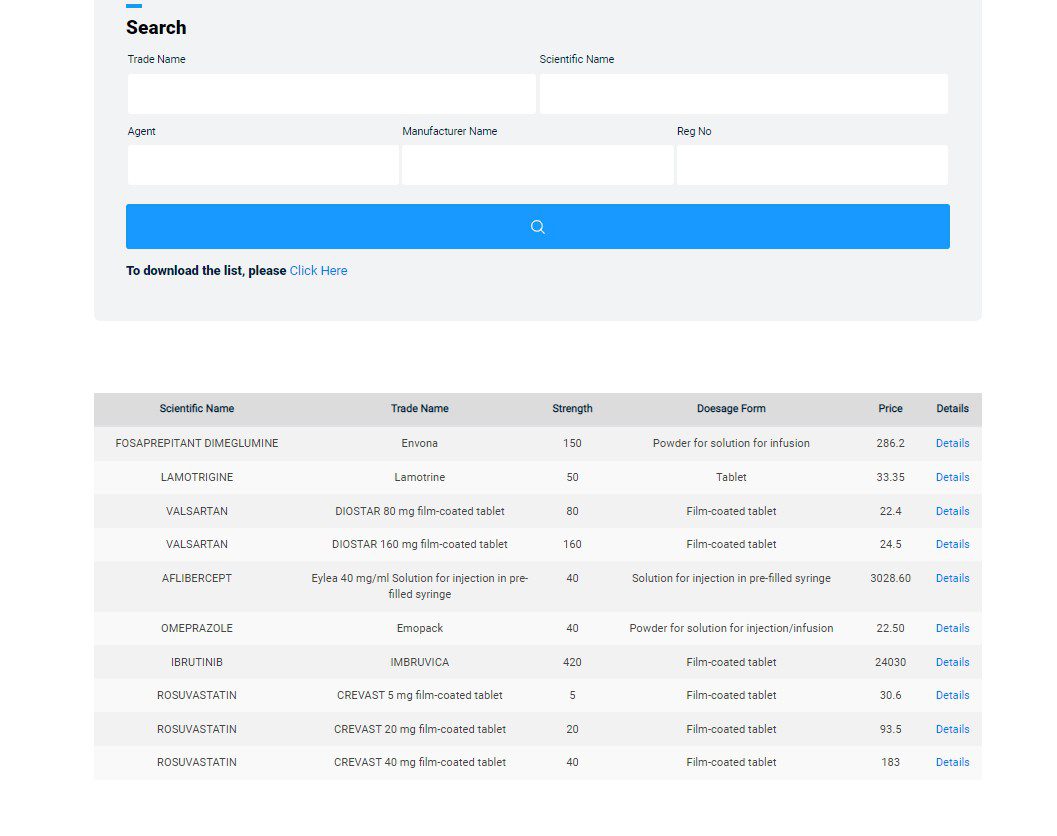View Details for DIOSTAR 80 mg tablet
The width and height of the screenshot is (1057, 836).
tap(953, 511)
